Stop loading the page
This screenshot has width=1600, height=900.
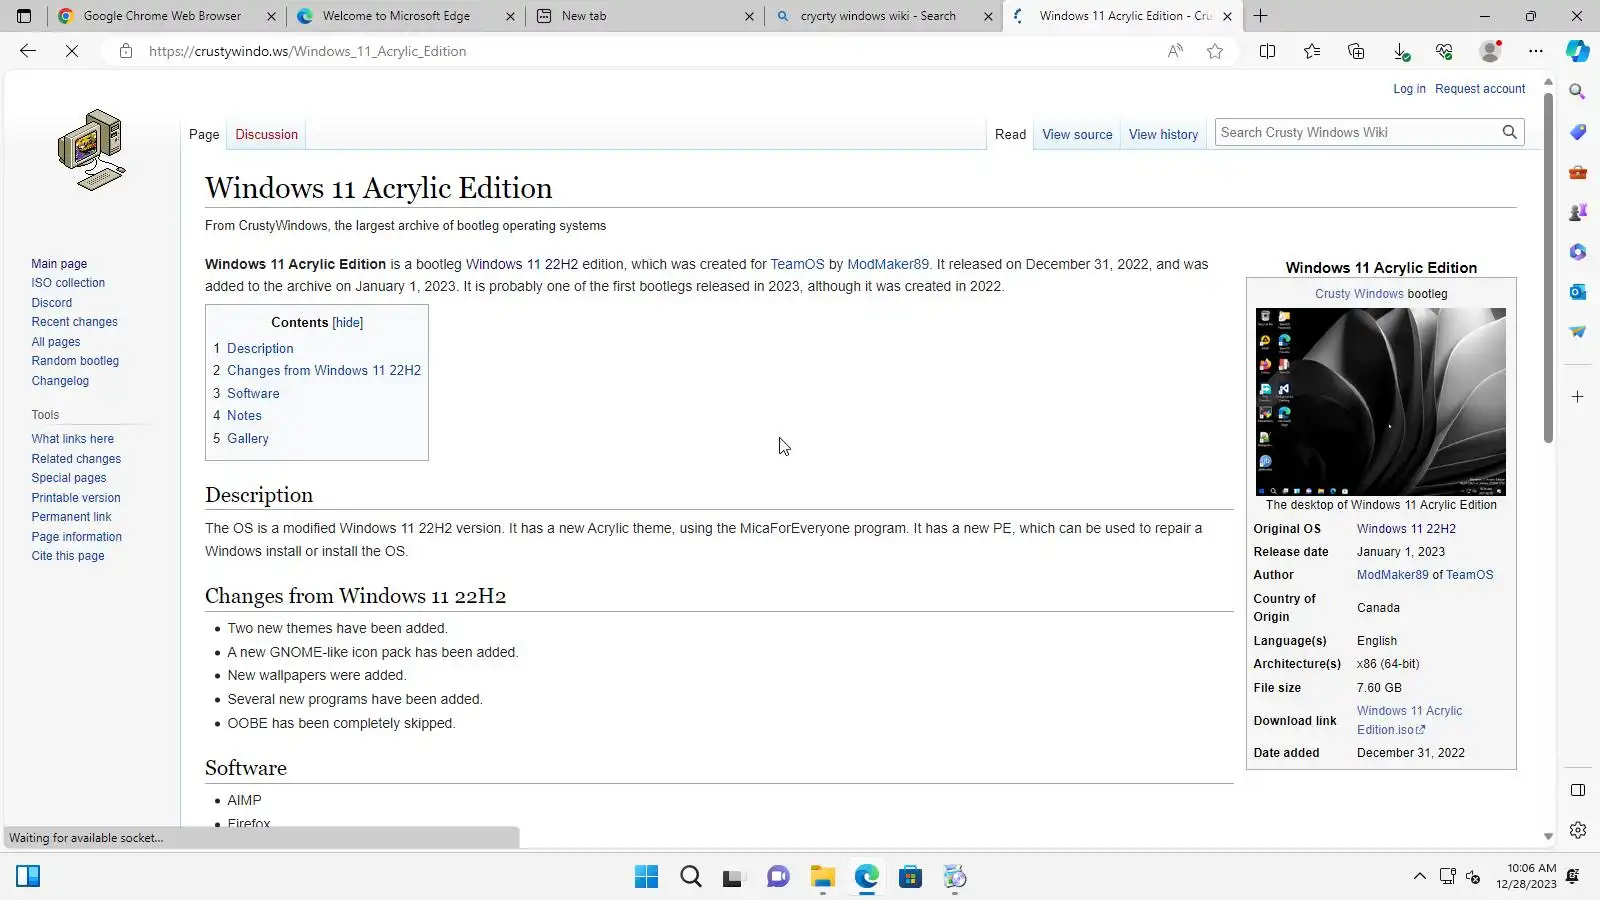[72, 51]
